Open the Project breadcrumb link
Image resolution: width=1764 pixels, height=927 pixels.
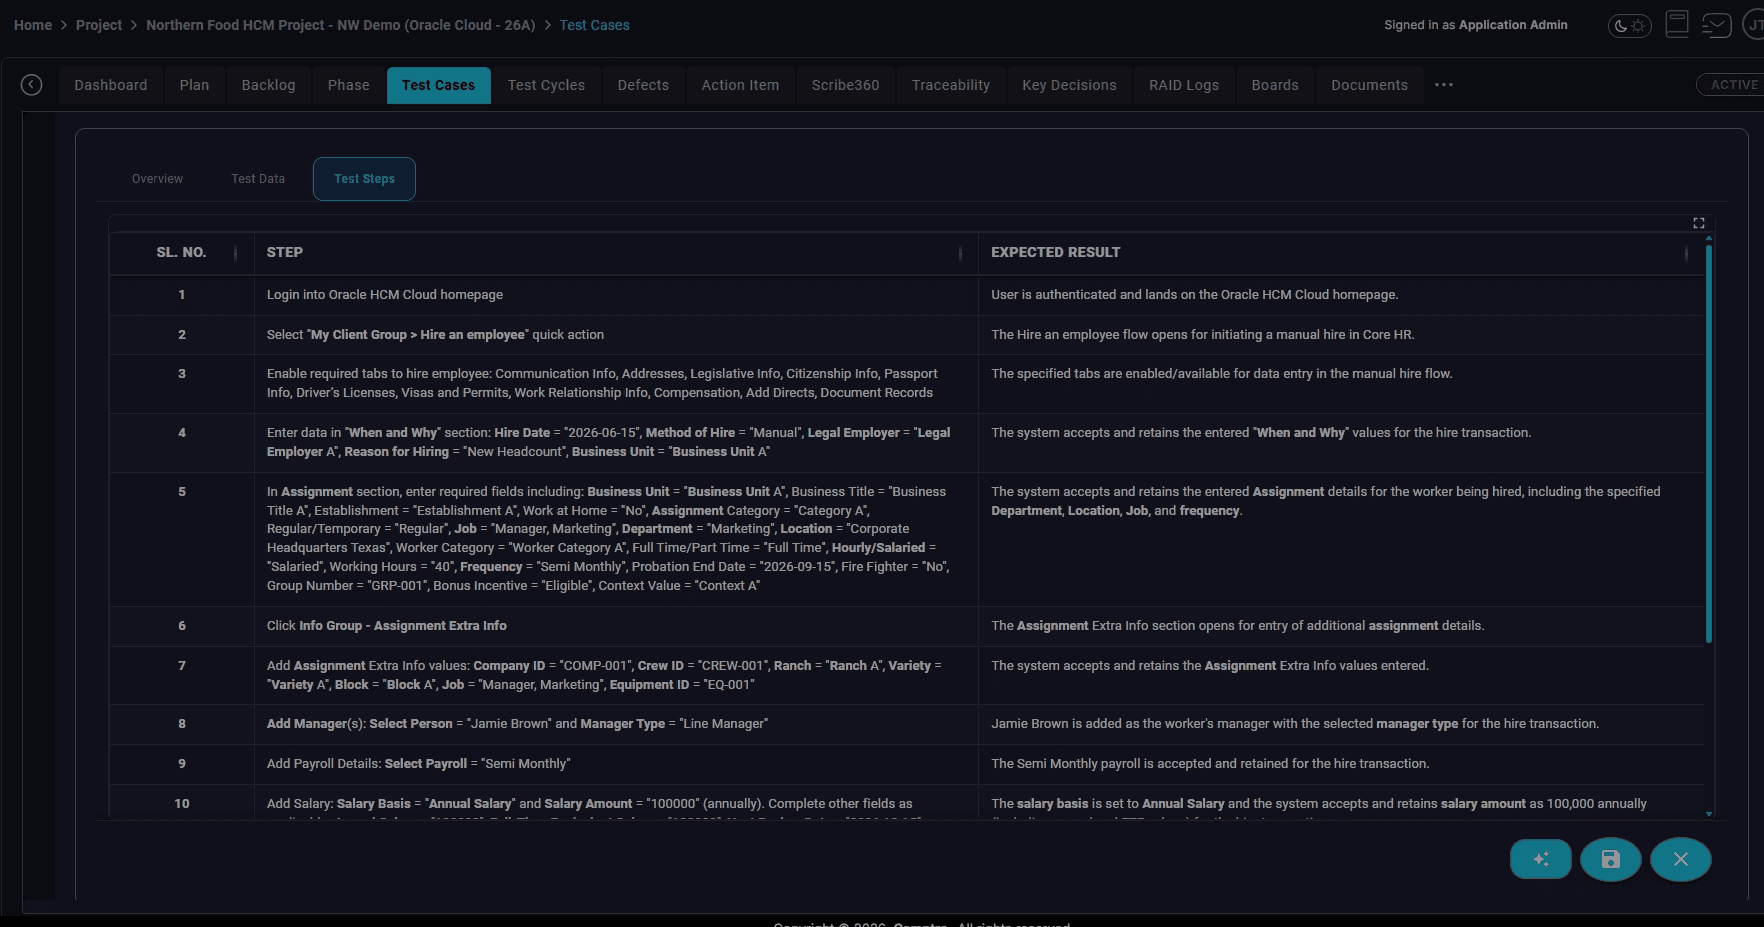pyautogui.click(x=99, y=25)
